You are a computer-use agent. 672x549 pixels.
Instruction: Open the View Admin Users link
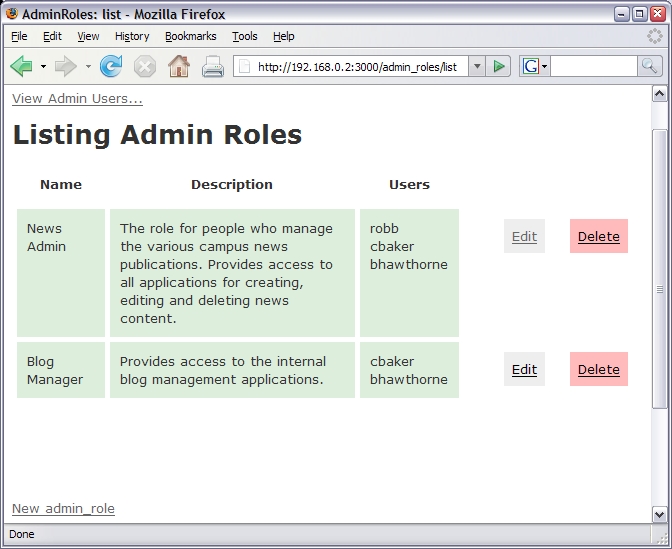pos(77,98)
